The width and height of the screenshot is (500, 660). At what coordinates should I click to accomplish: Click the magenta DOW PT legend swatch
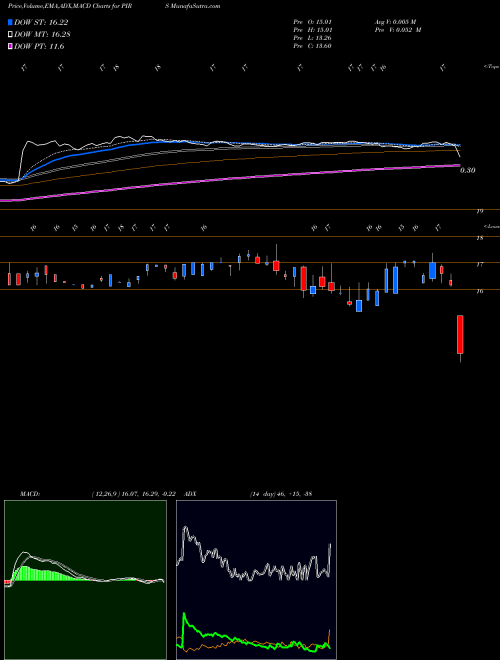click(x=10, y=46)
